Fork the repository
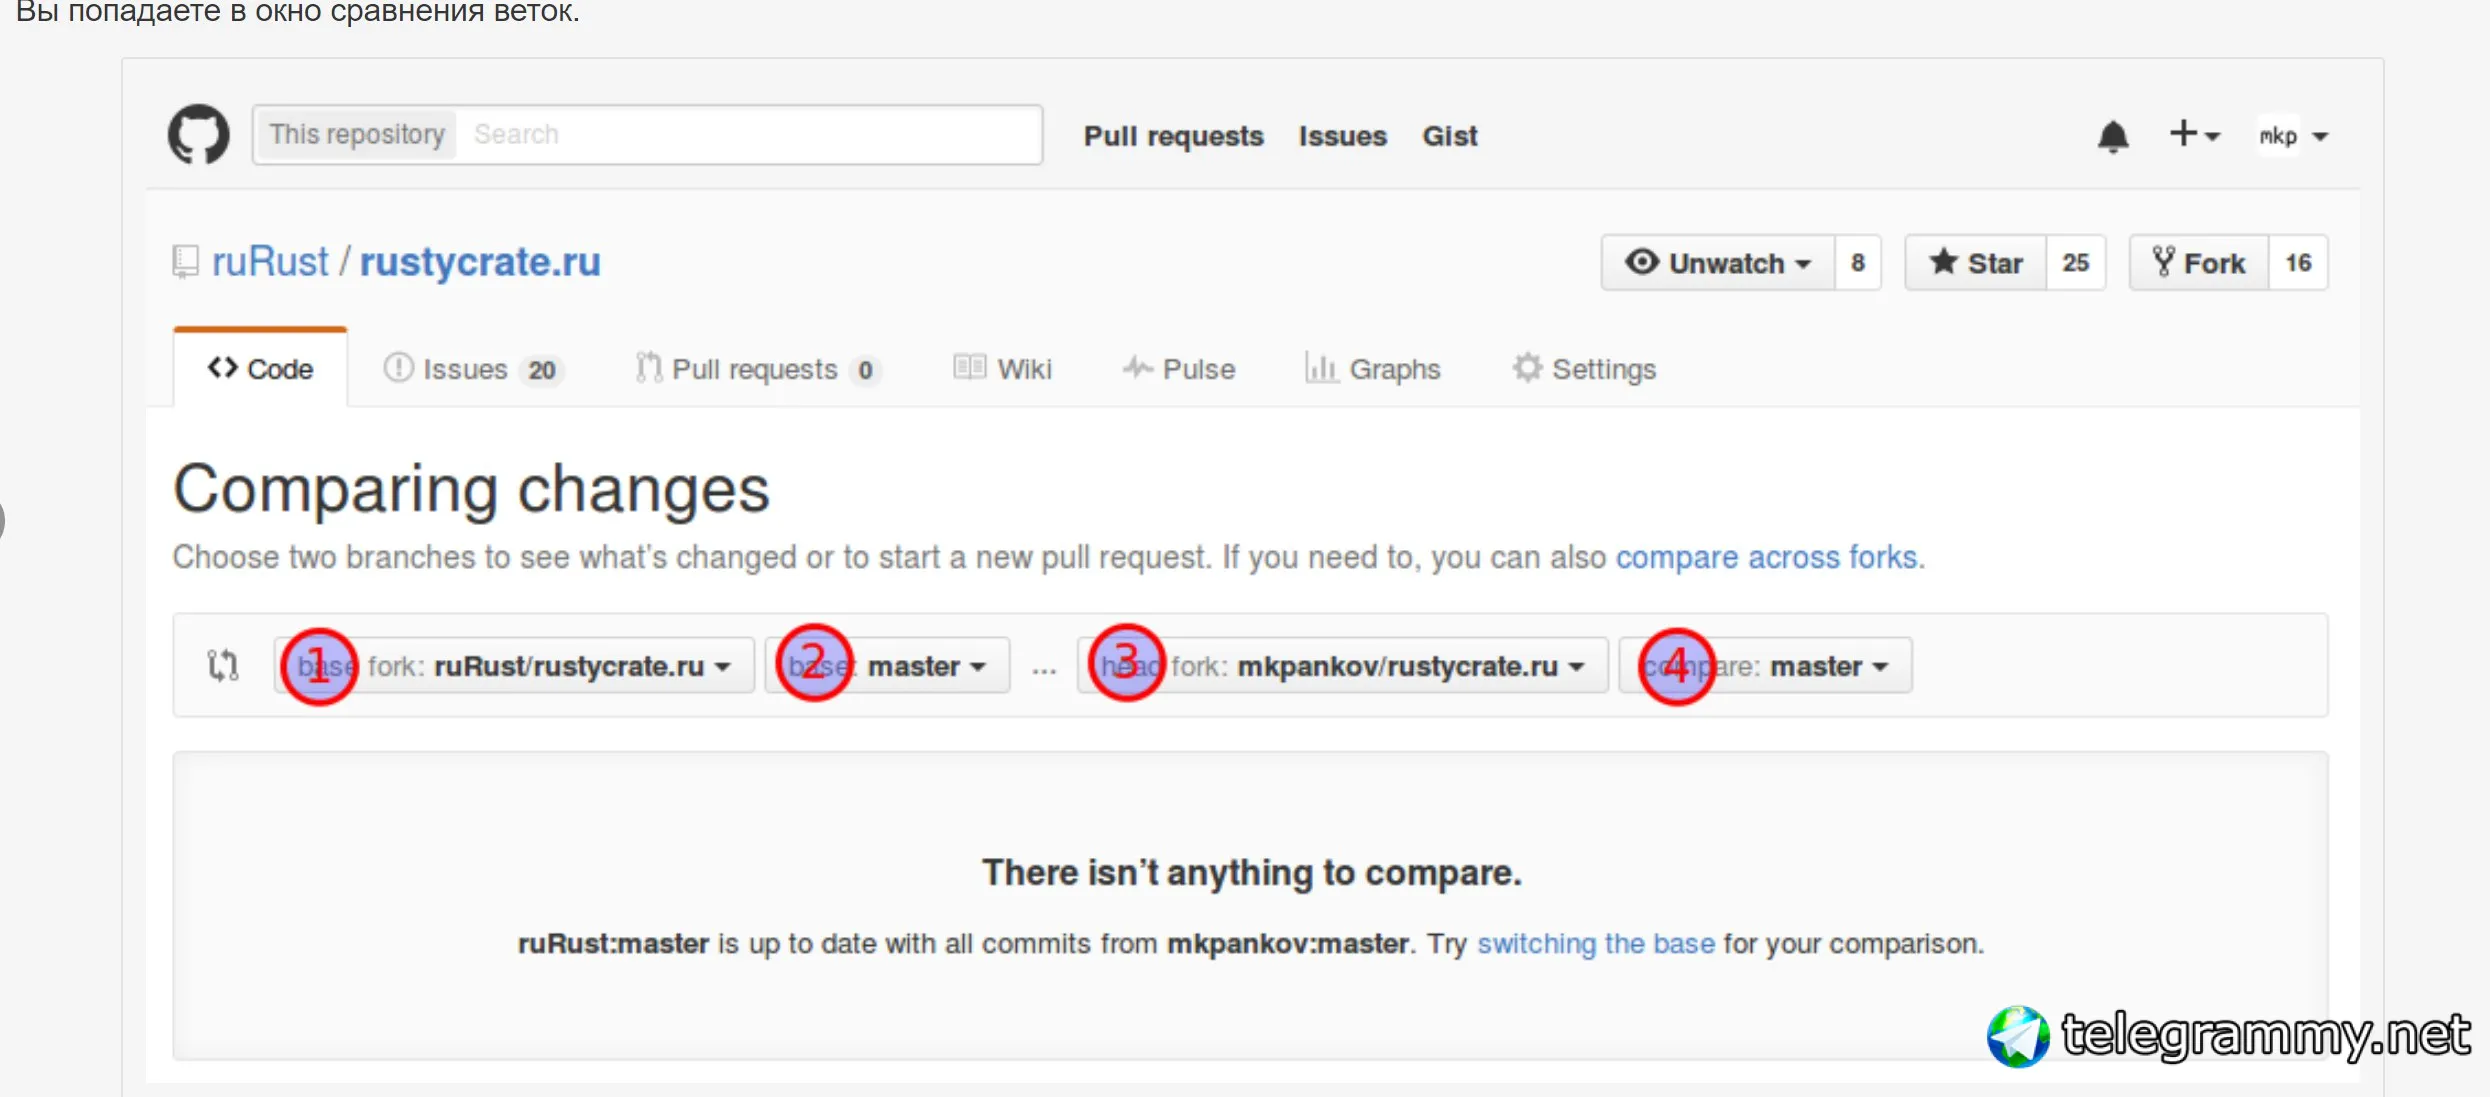Image resolution: width=2490 pixels, height=1097 pixels. (x=2199, y=263)
